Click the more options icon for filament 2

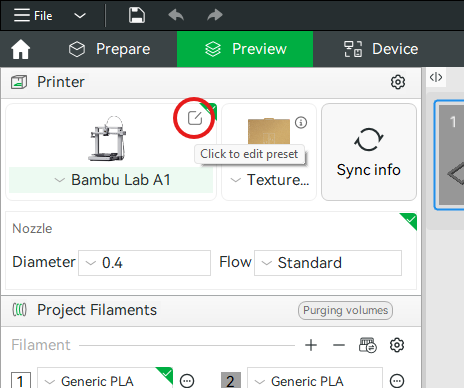397,381
